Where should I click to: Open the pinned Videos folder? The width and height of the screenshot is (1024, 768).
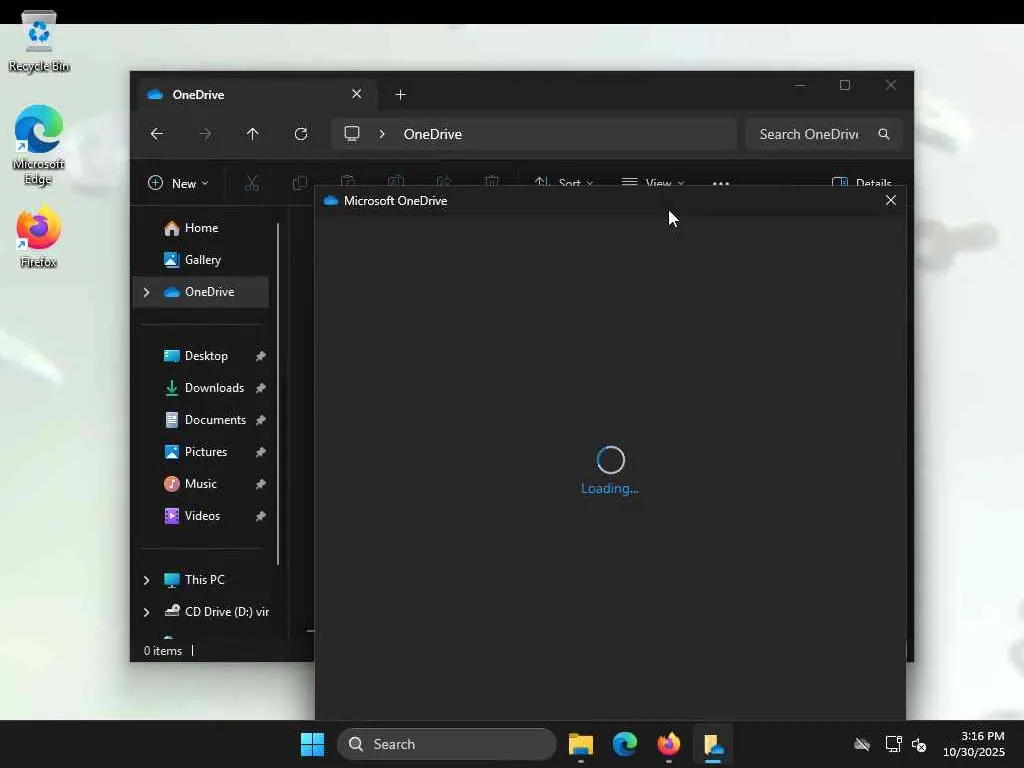pos(201,516)
